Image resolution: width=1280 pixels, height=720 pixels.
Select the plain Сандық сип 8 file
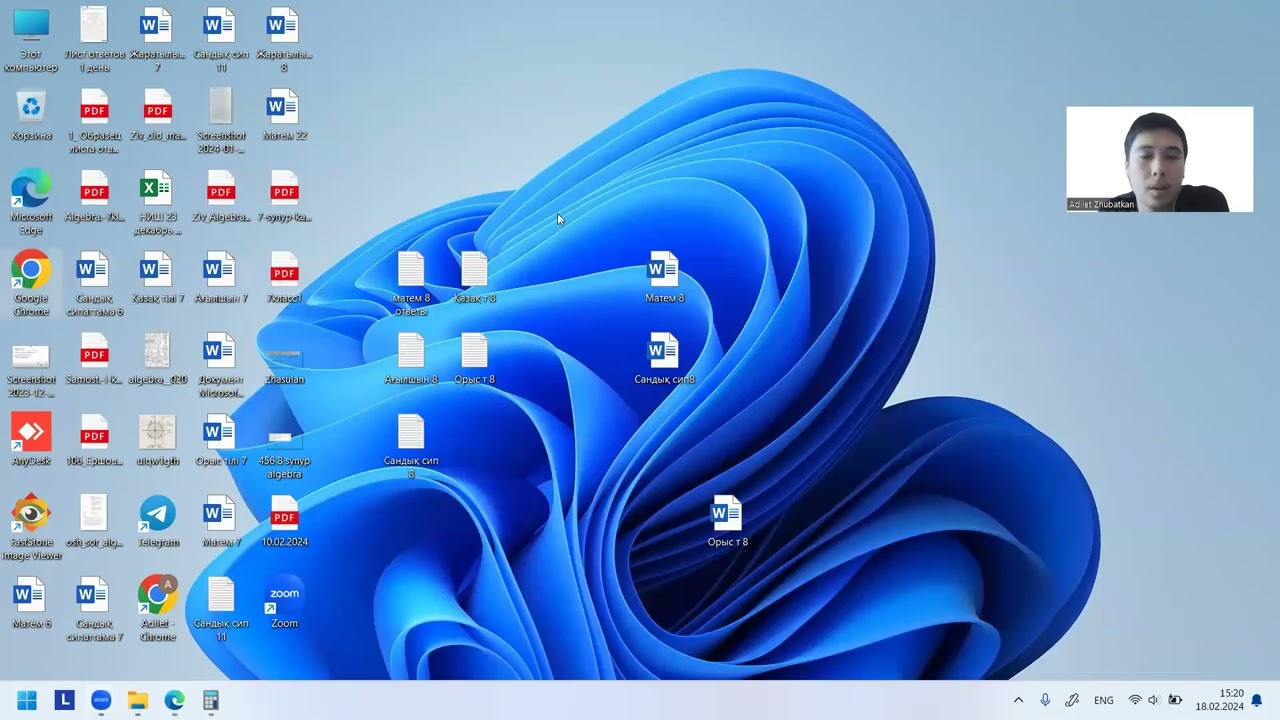(411, 446)
